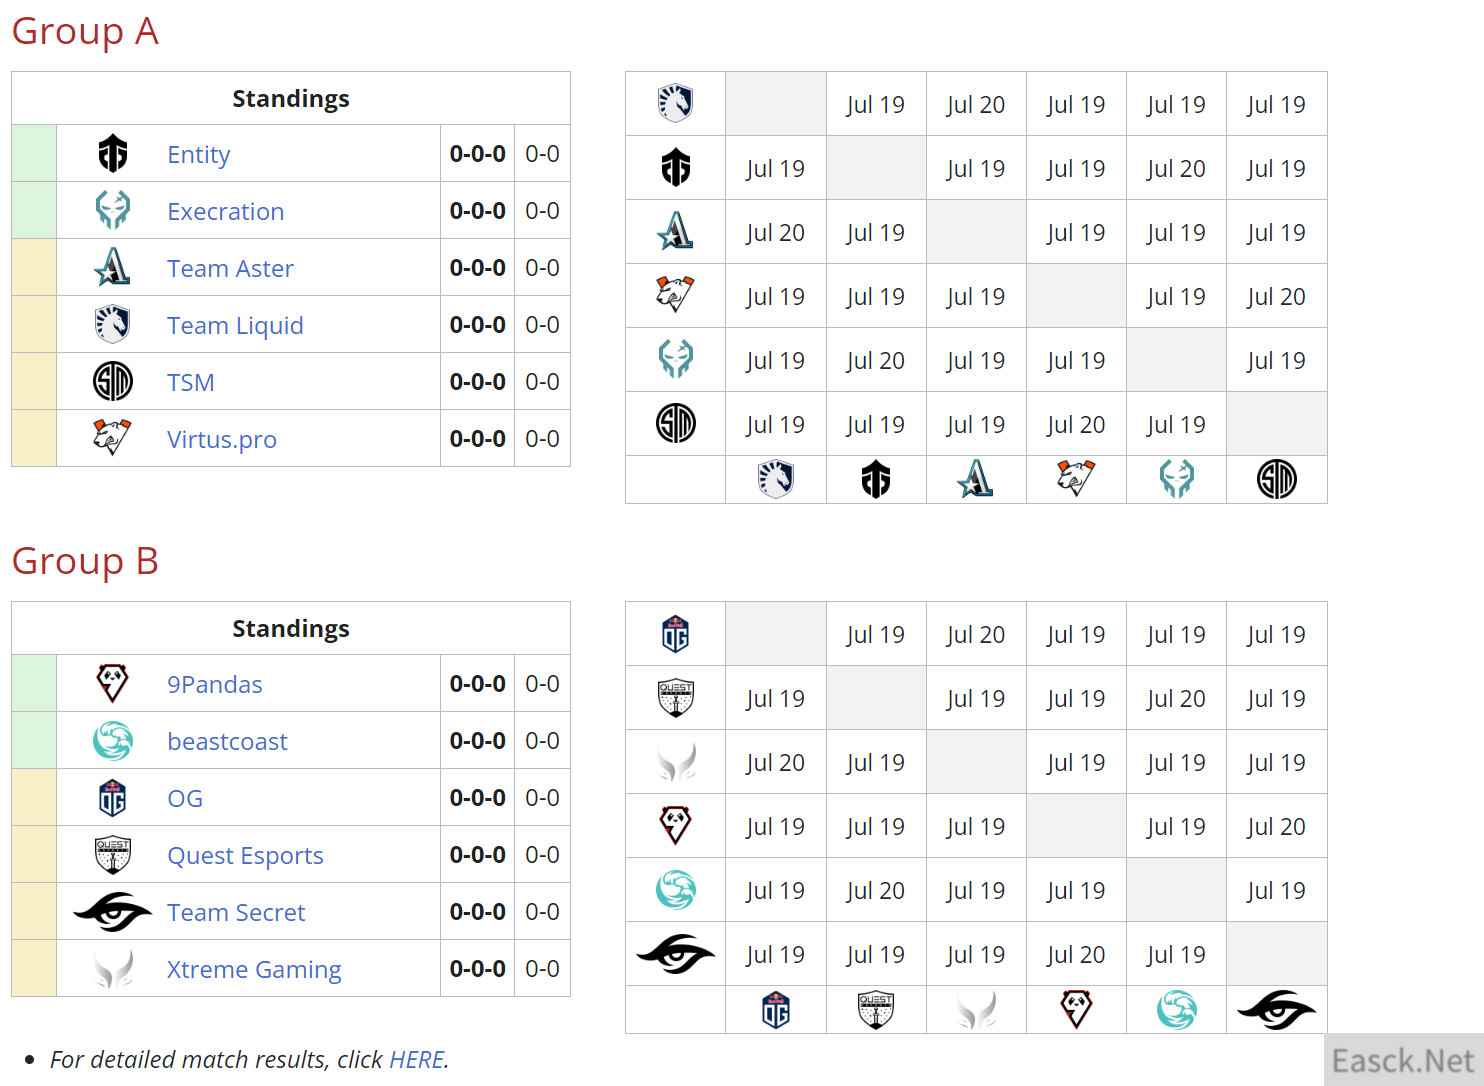Image resolution: width=1484 pixels, height=1086 pixels.
Task: Click the Quest Esports logo in Group B standings
Action: (x=112, y=855)
